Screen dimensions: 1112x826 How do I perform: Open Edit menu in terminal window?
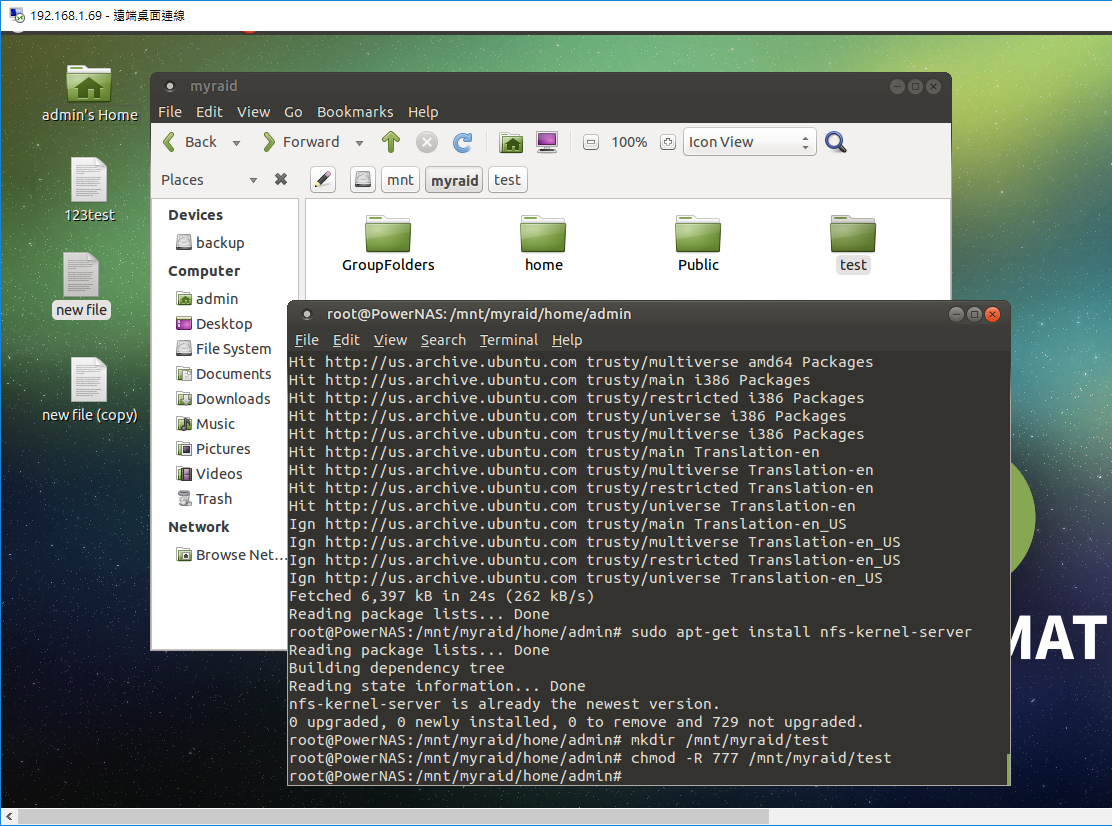pyautogui.click(x=346, y=340)
